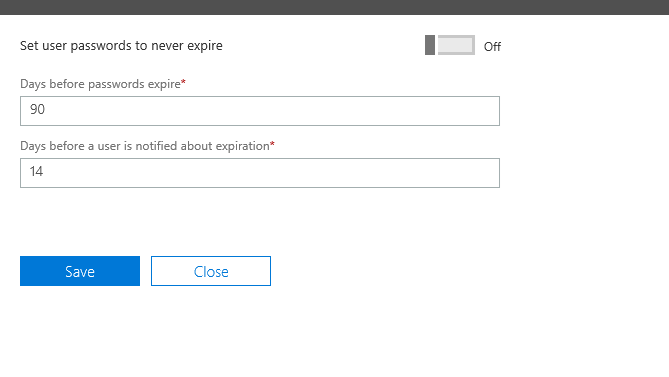Click the dark handle of the toggle
The image size is (669, 377).
[430, 45]
